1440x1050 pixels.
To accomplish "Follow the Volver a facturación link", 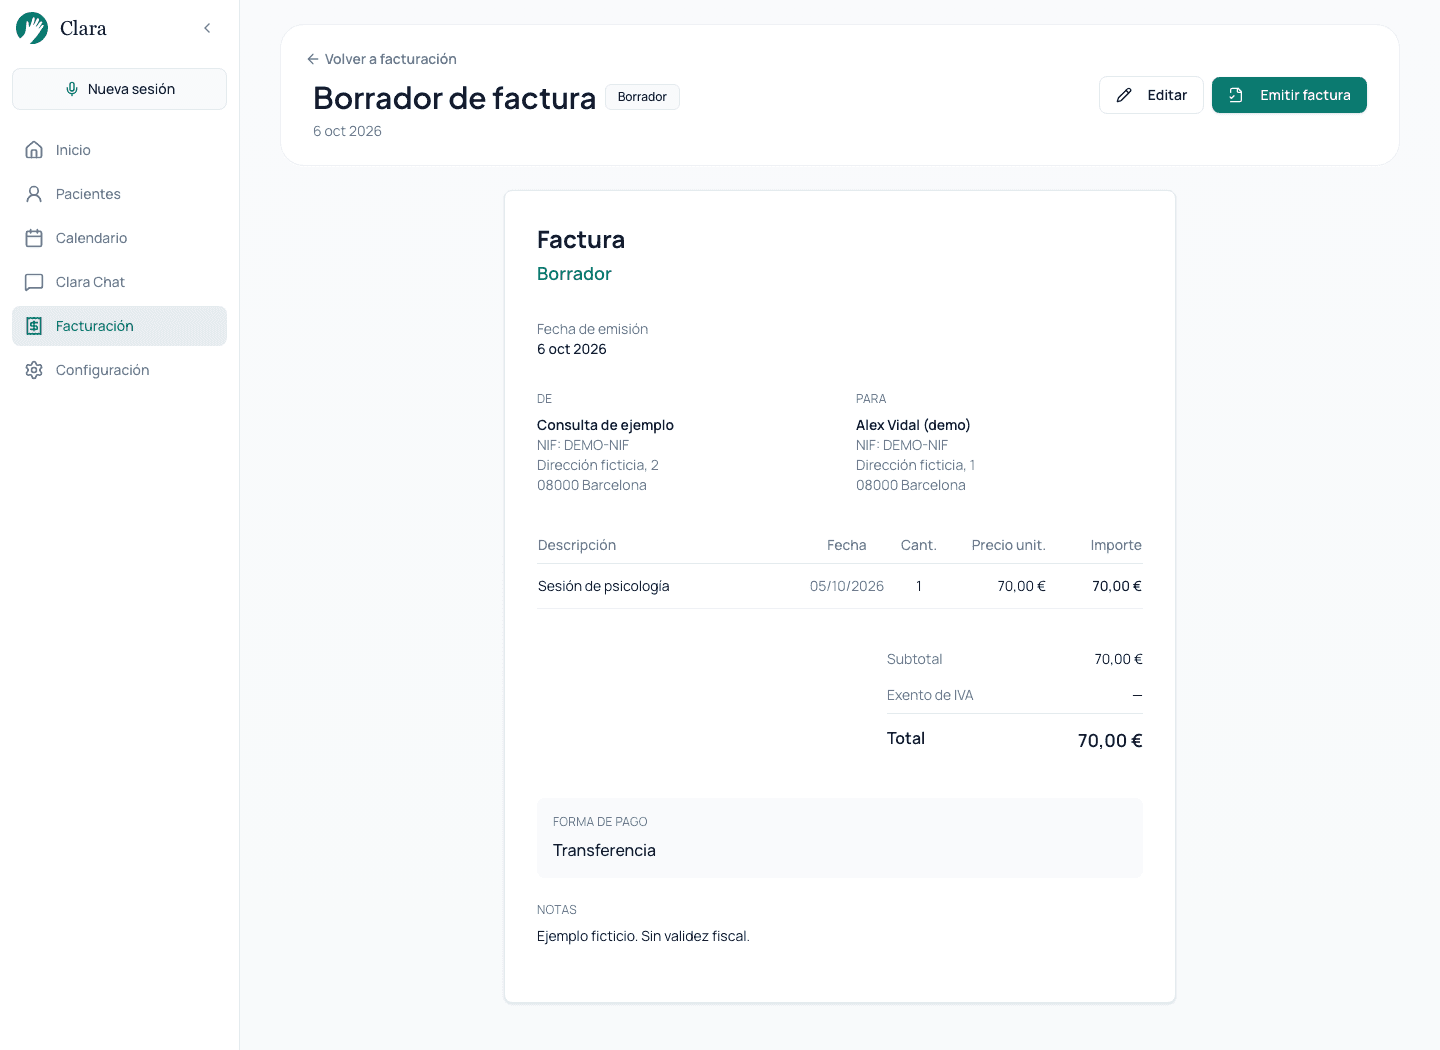I will point(381,59).
